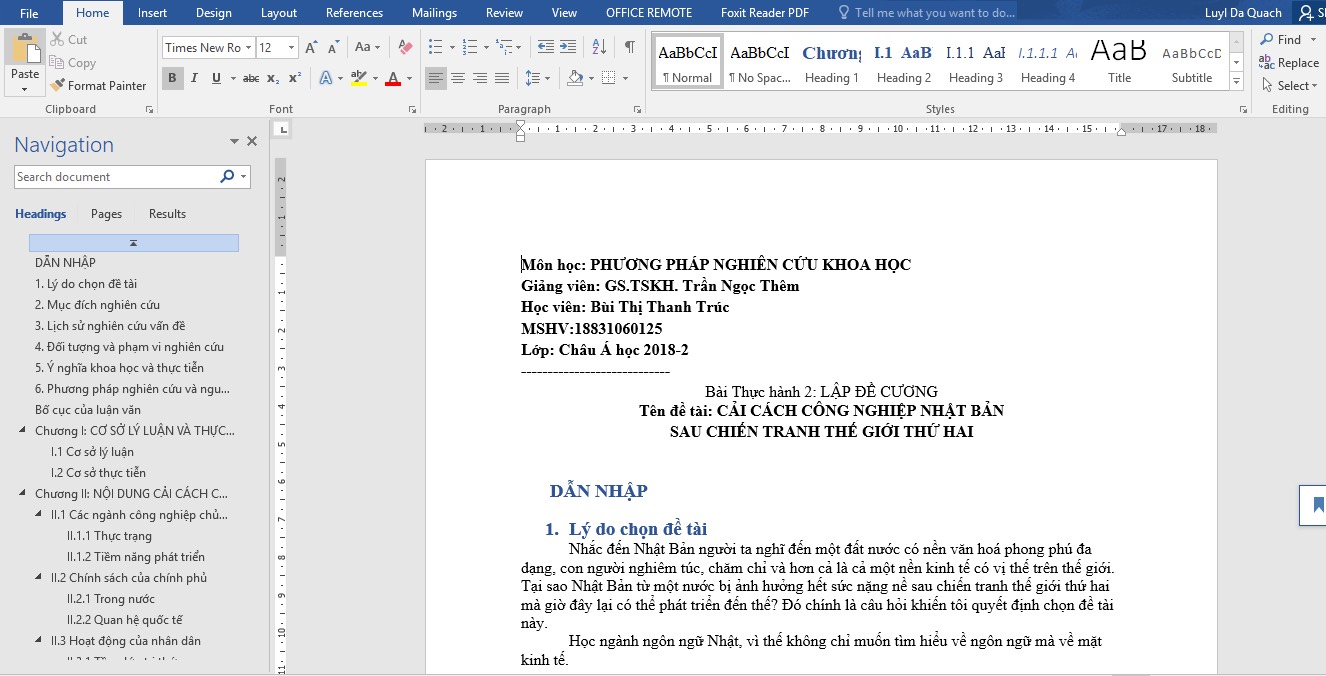Align paragraph right
1326x676 pixels.
pos(480,78)
